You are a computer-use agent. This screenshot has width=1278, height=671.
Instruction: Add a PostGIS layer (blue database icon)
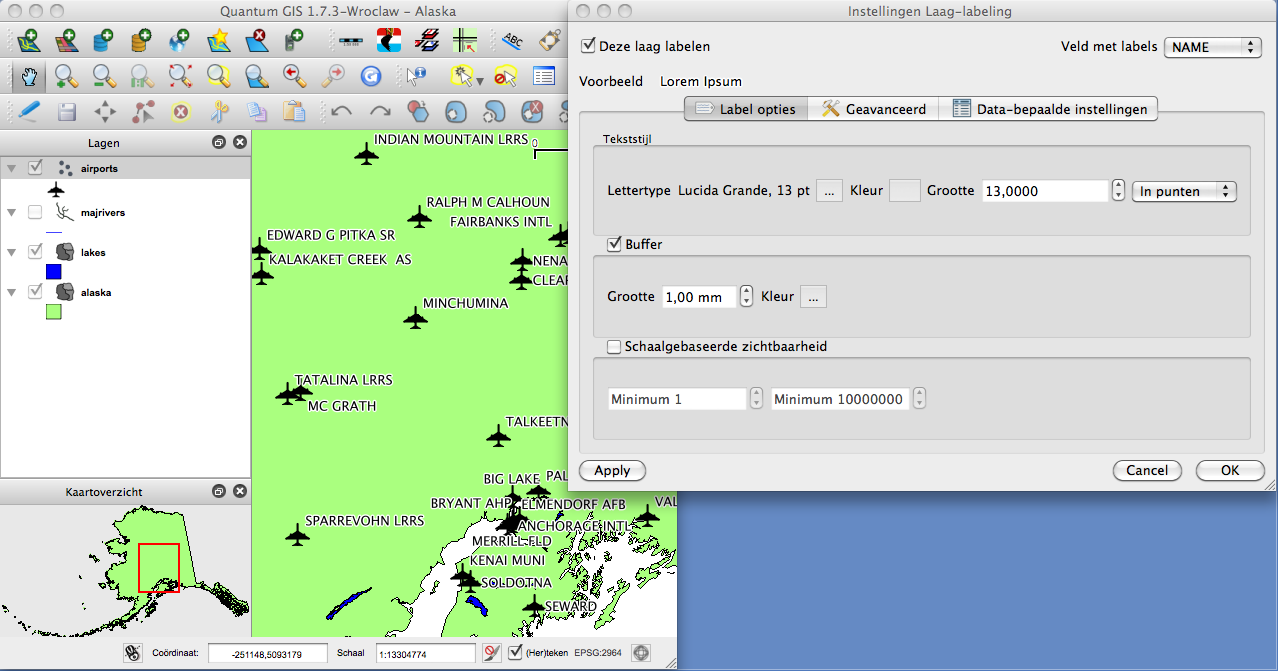(103, 41)
